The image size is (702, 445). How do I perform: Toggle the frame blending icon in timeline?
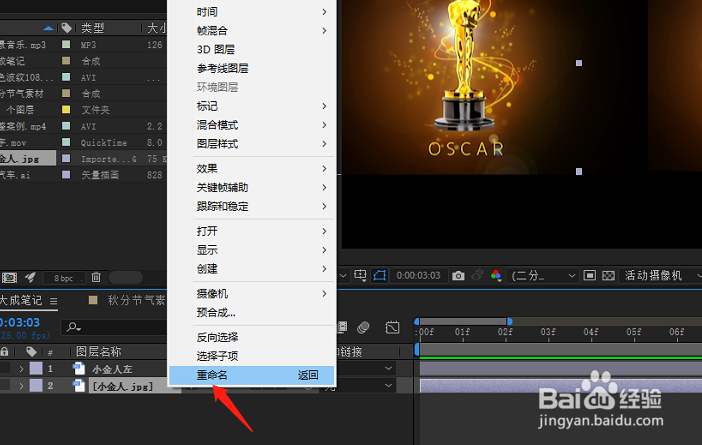[342, 327]
